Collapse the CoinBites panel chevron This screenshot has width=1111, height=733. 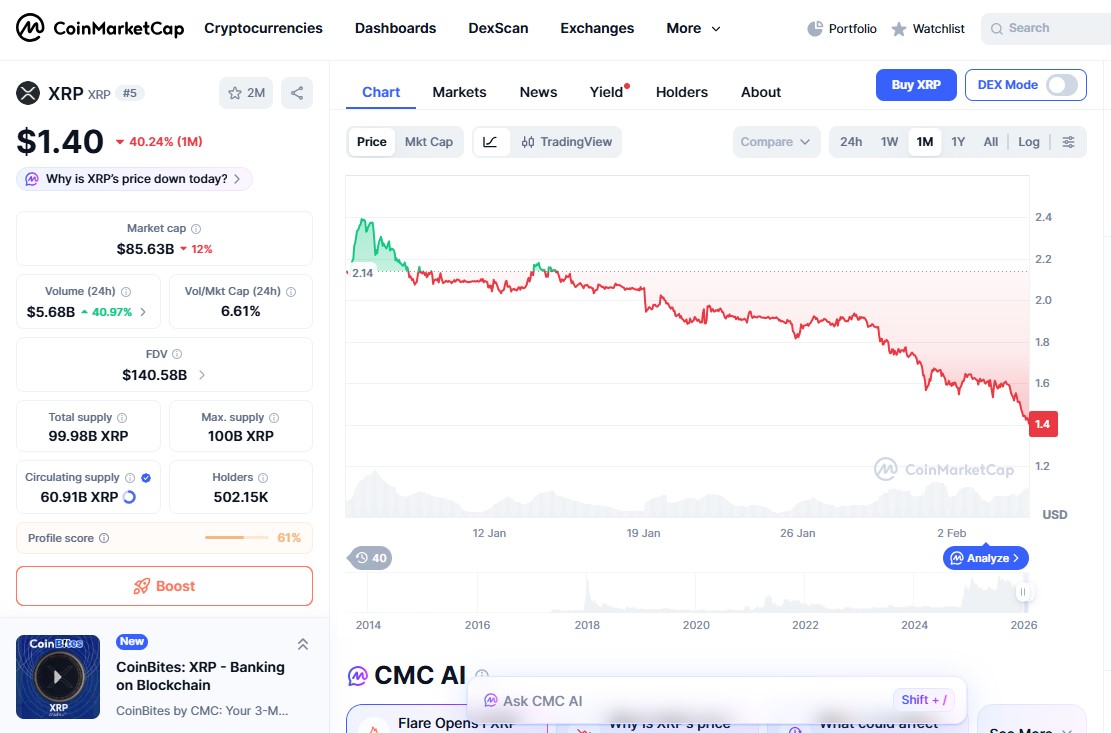(x=303, y=644)
